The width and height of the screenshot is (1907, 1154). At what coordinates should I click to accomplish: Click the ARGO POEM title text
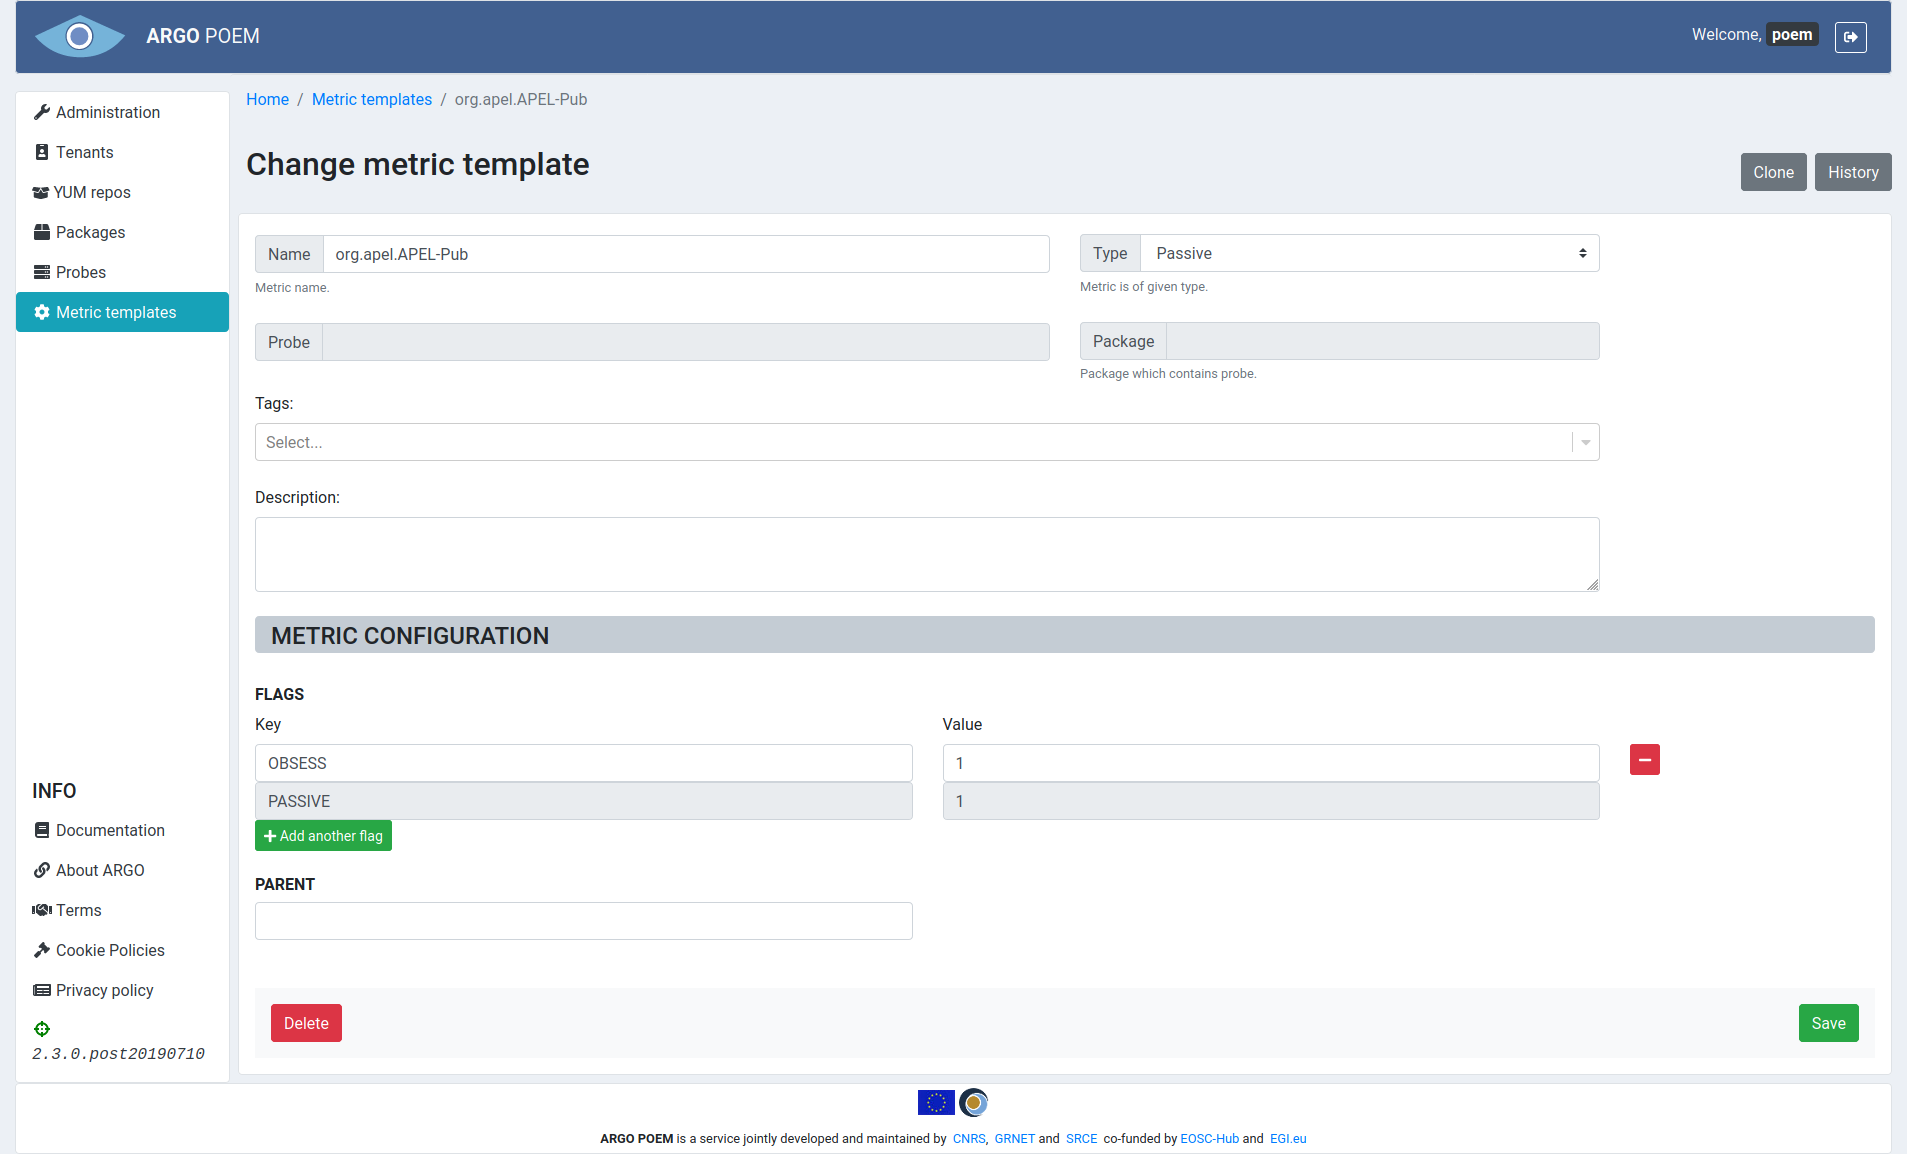click(x=203, y=36)
